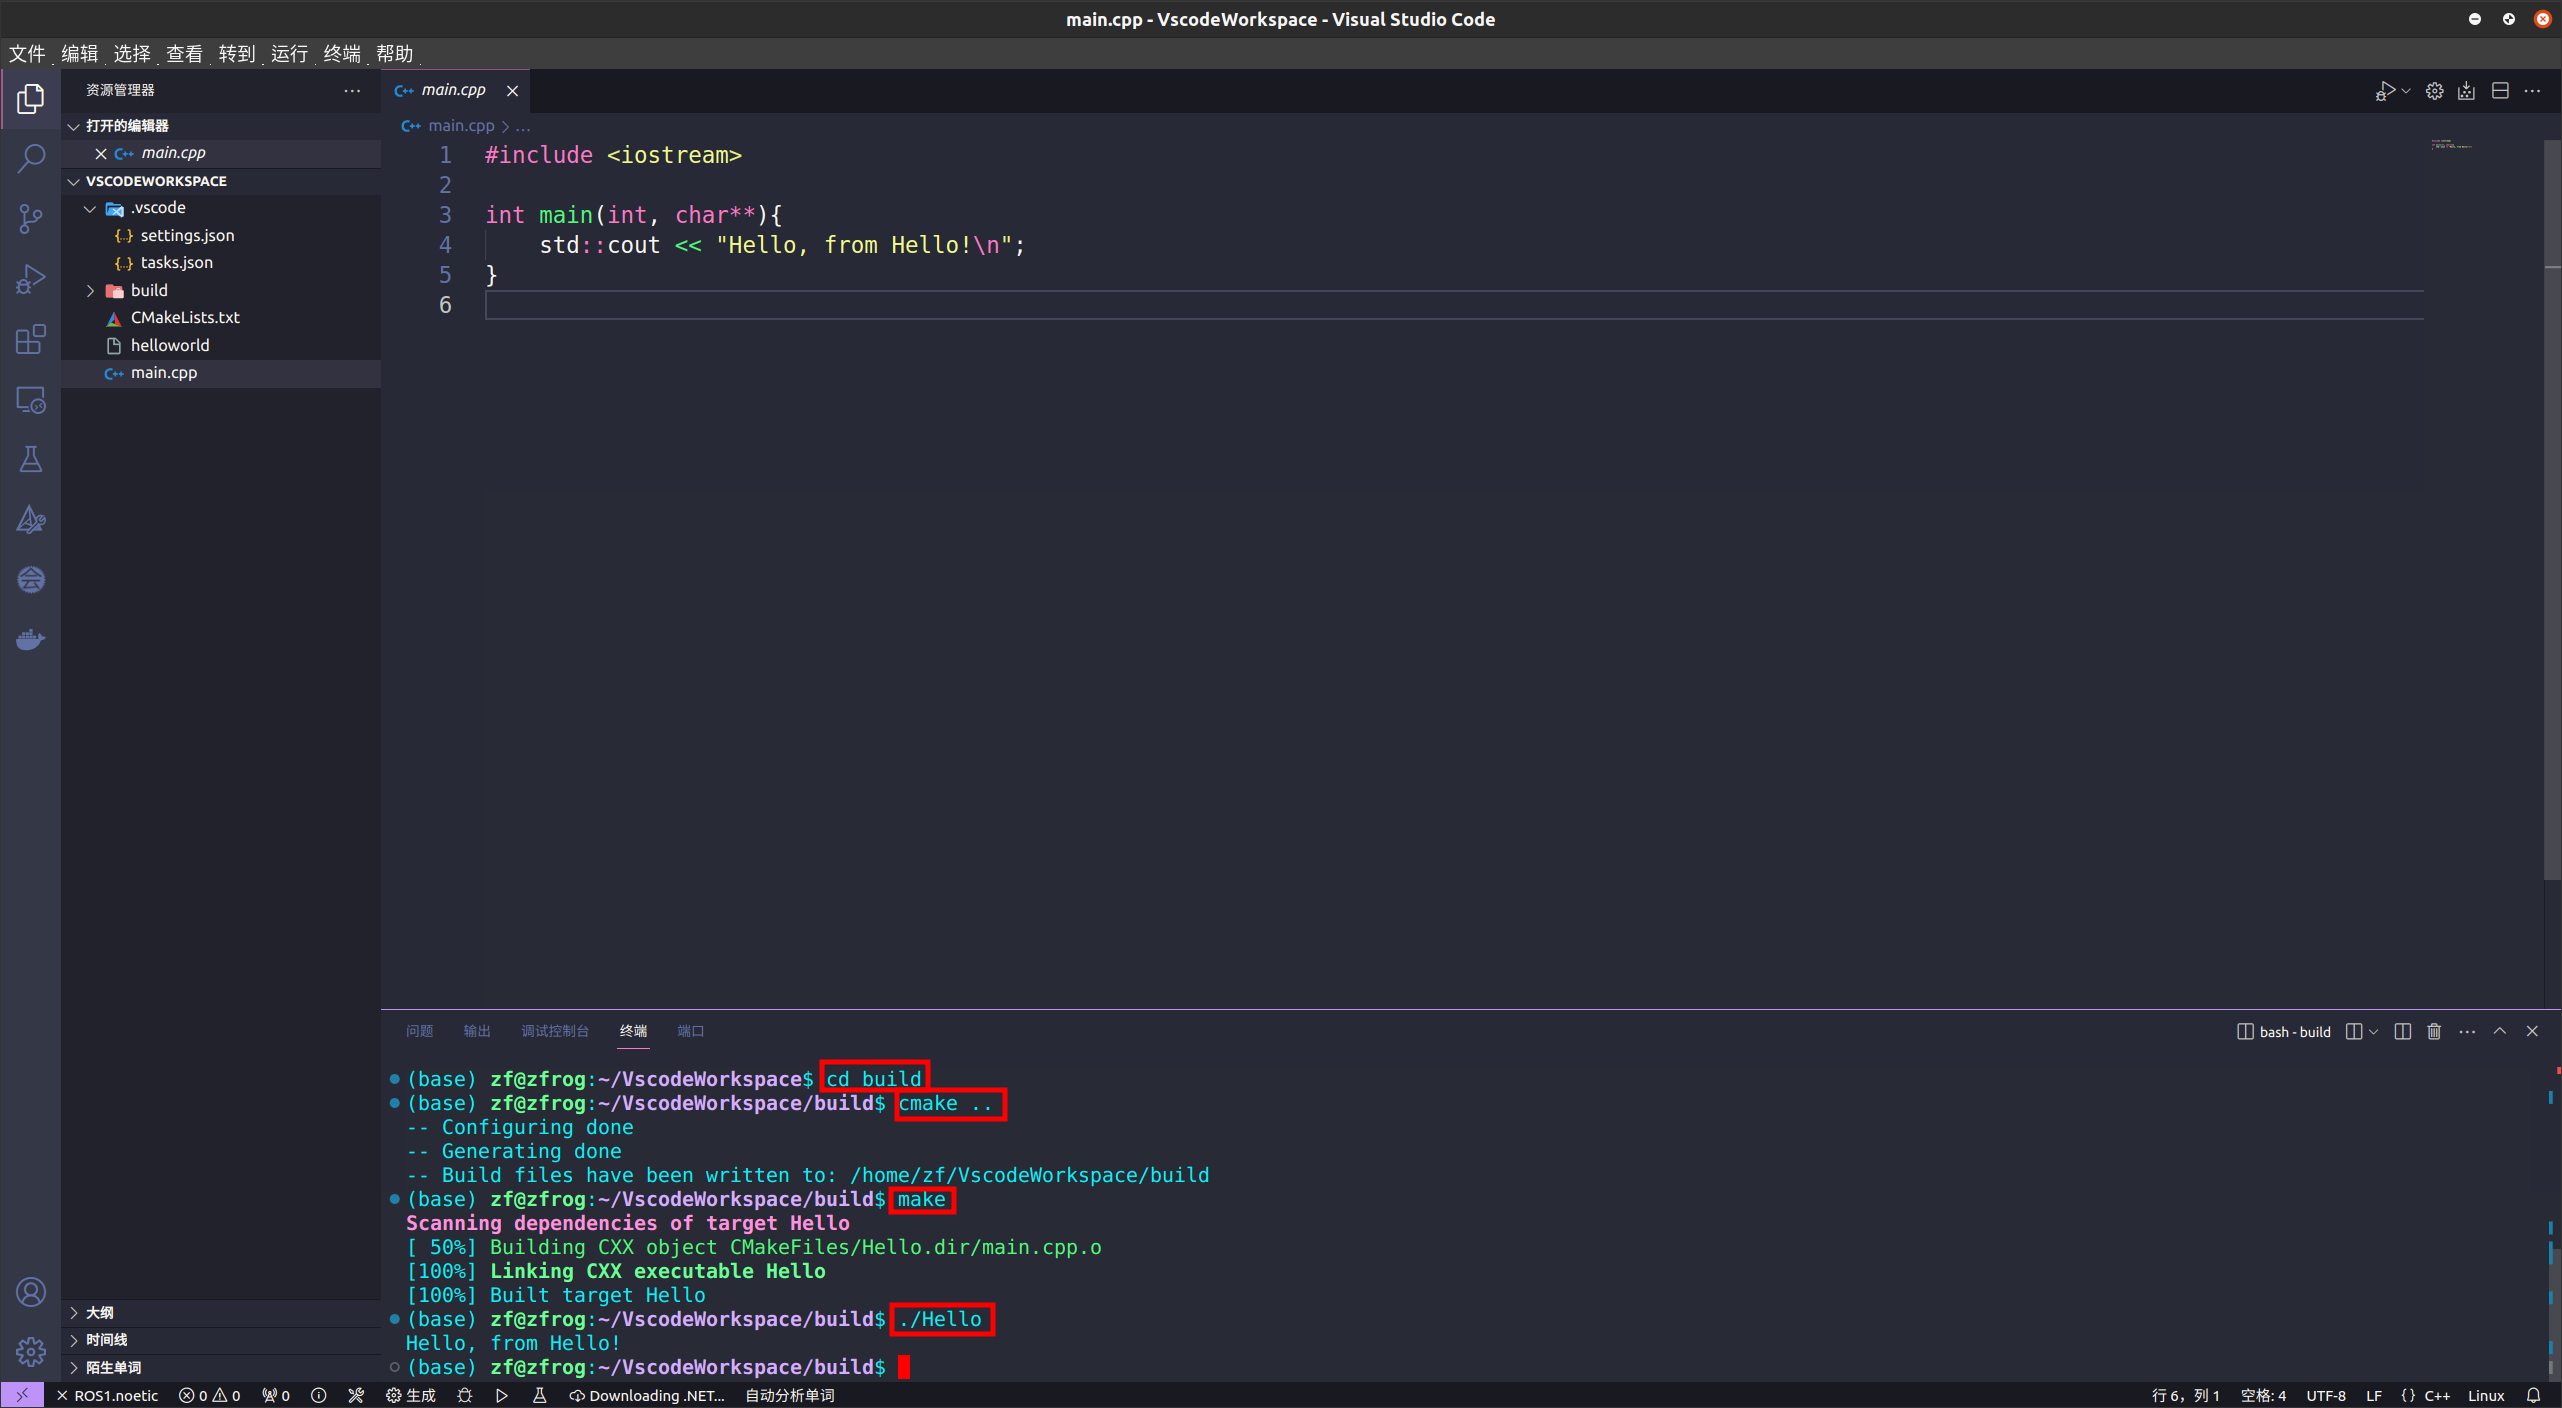Open the Search view in the activity bar

[31, 158]
